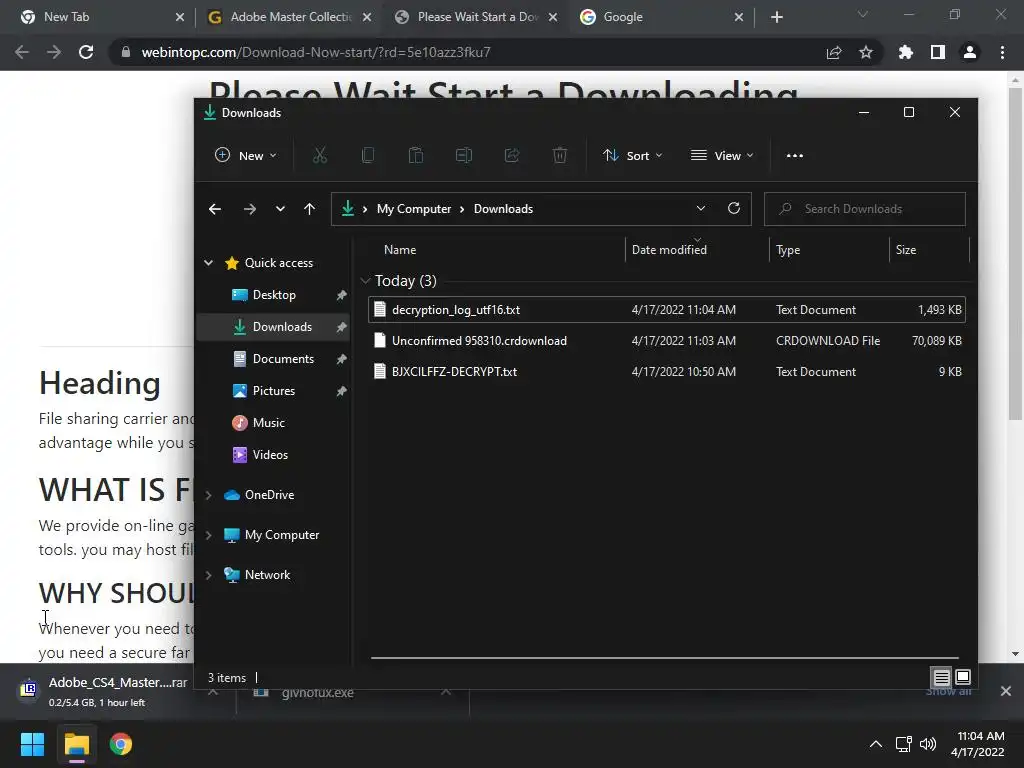The image size is (1024, 768).
Task: Expand My Computer tree node
Action: coord(208,535)
